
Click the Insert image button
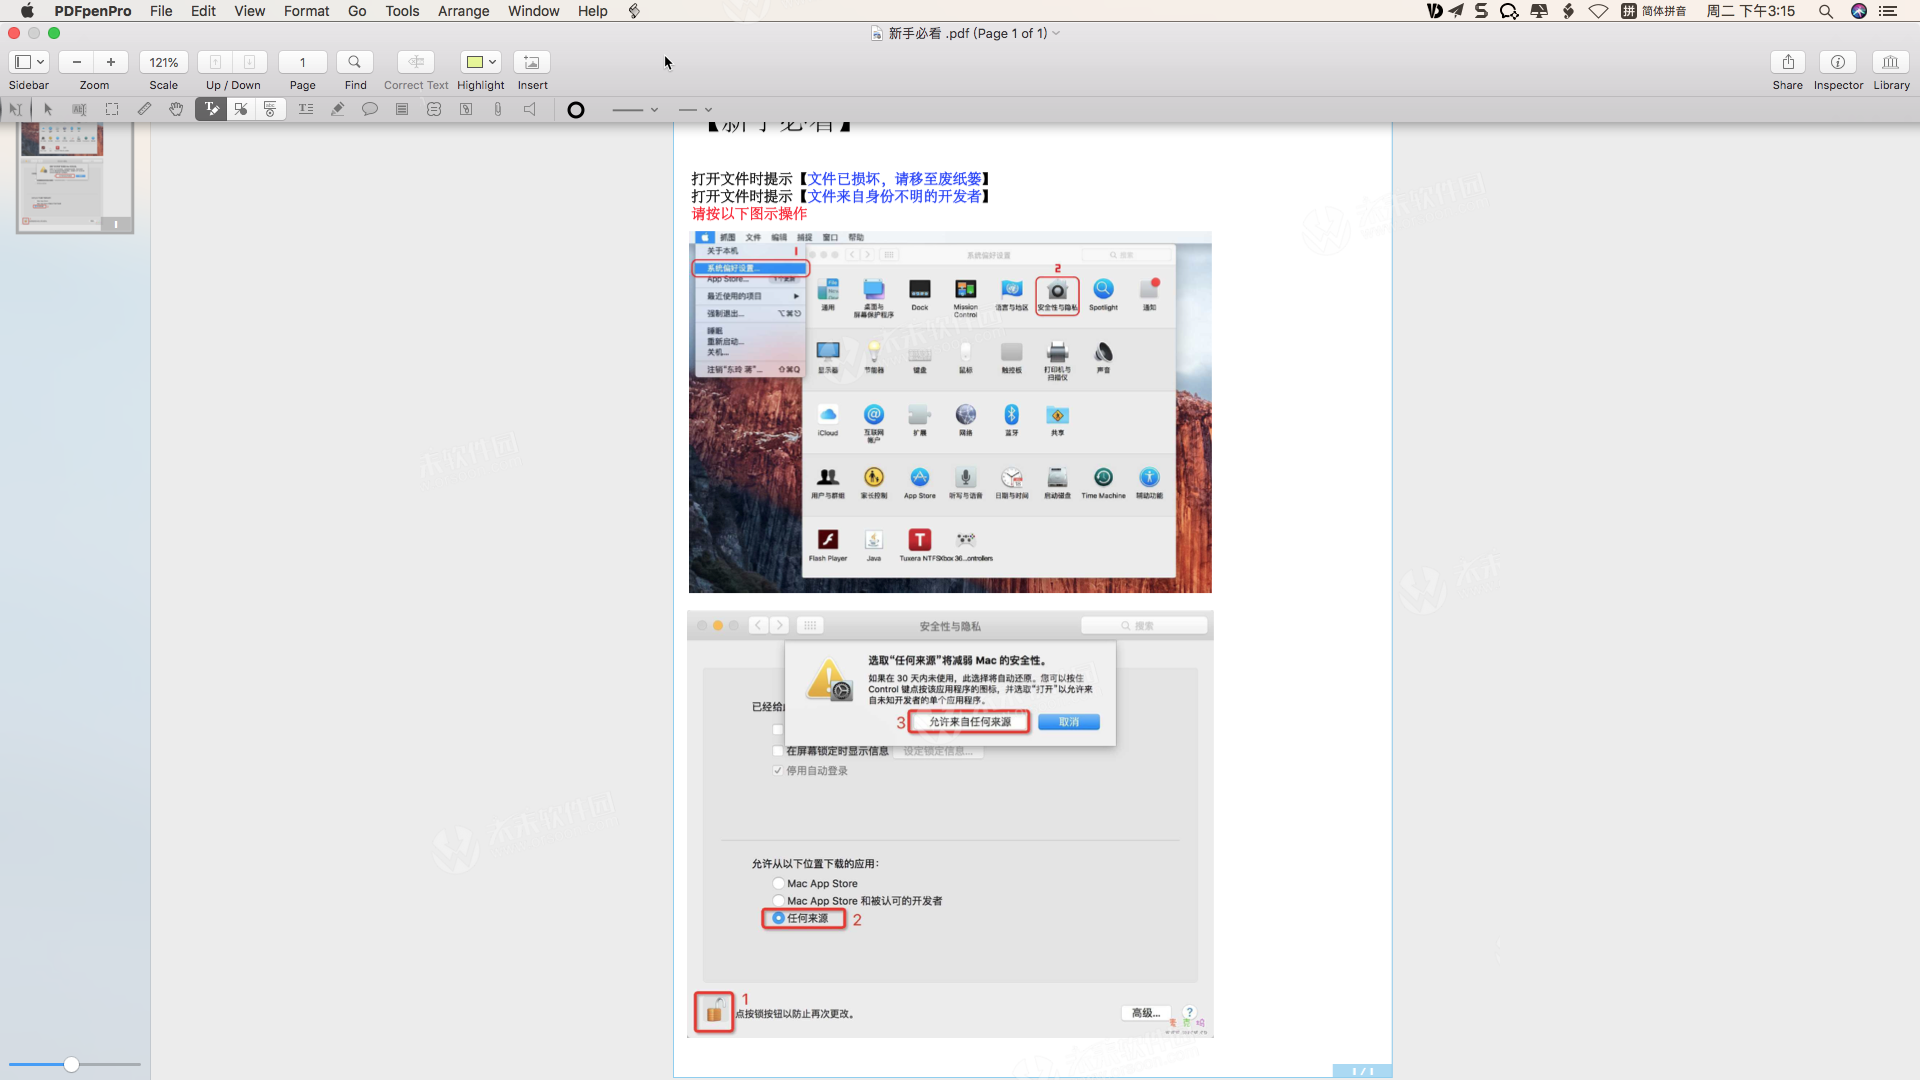pos(532,62)
